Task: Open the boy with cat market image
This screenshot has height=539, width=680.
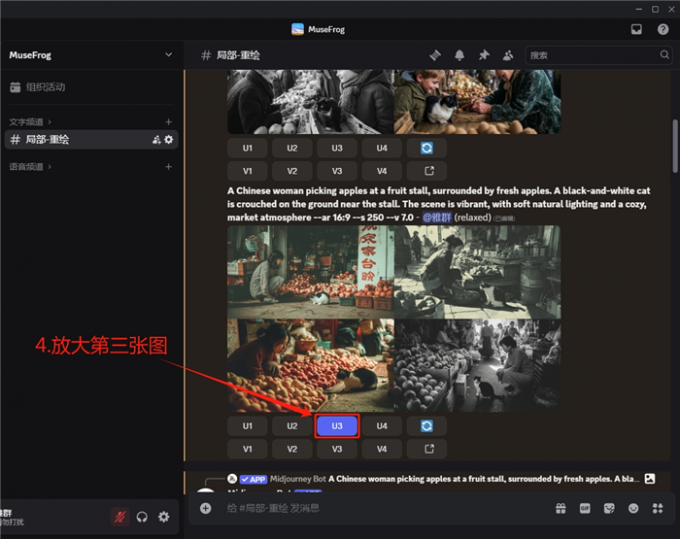Action: pyautogui.click(x=477, y=102)
